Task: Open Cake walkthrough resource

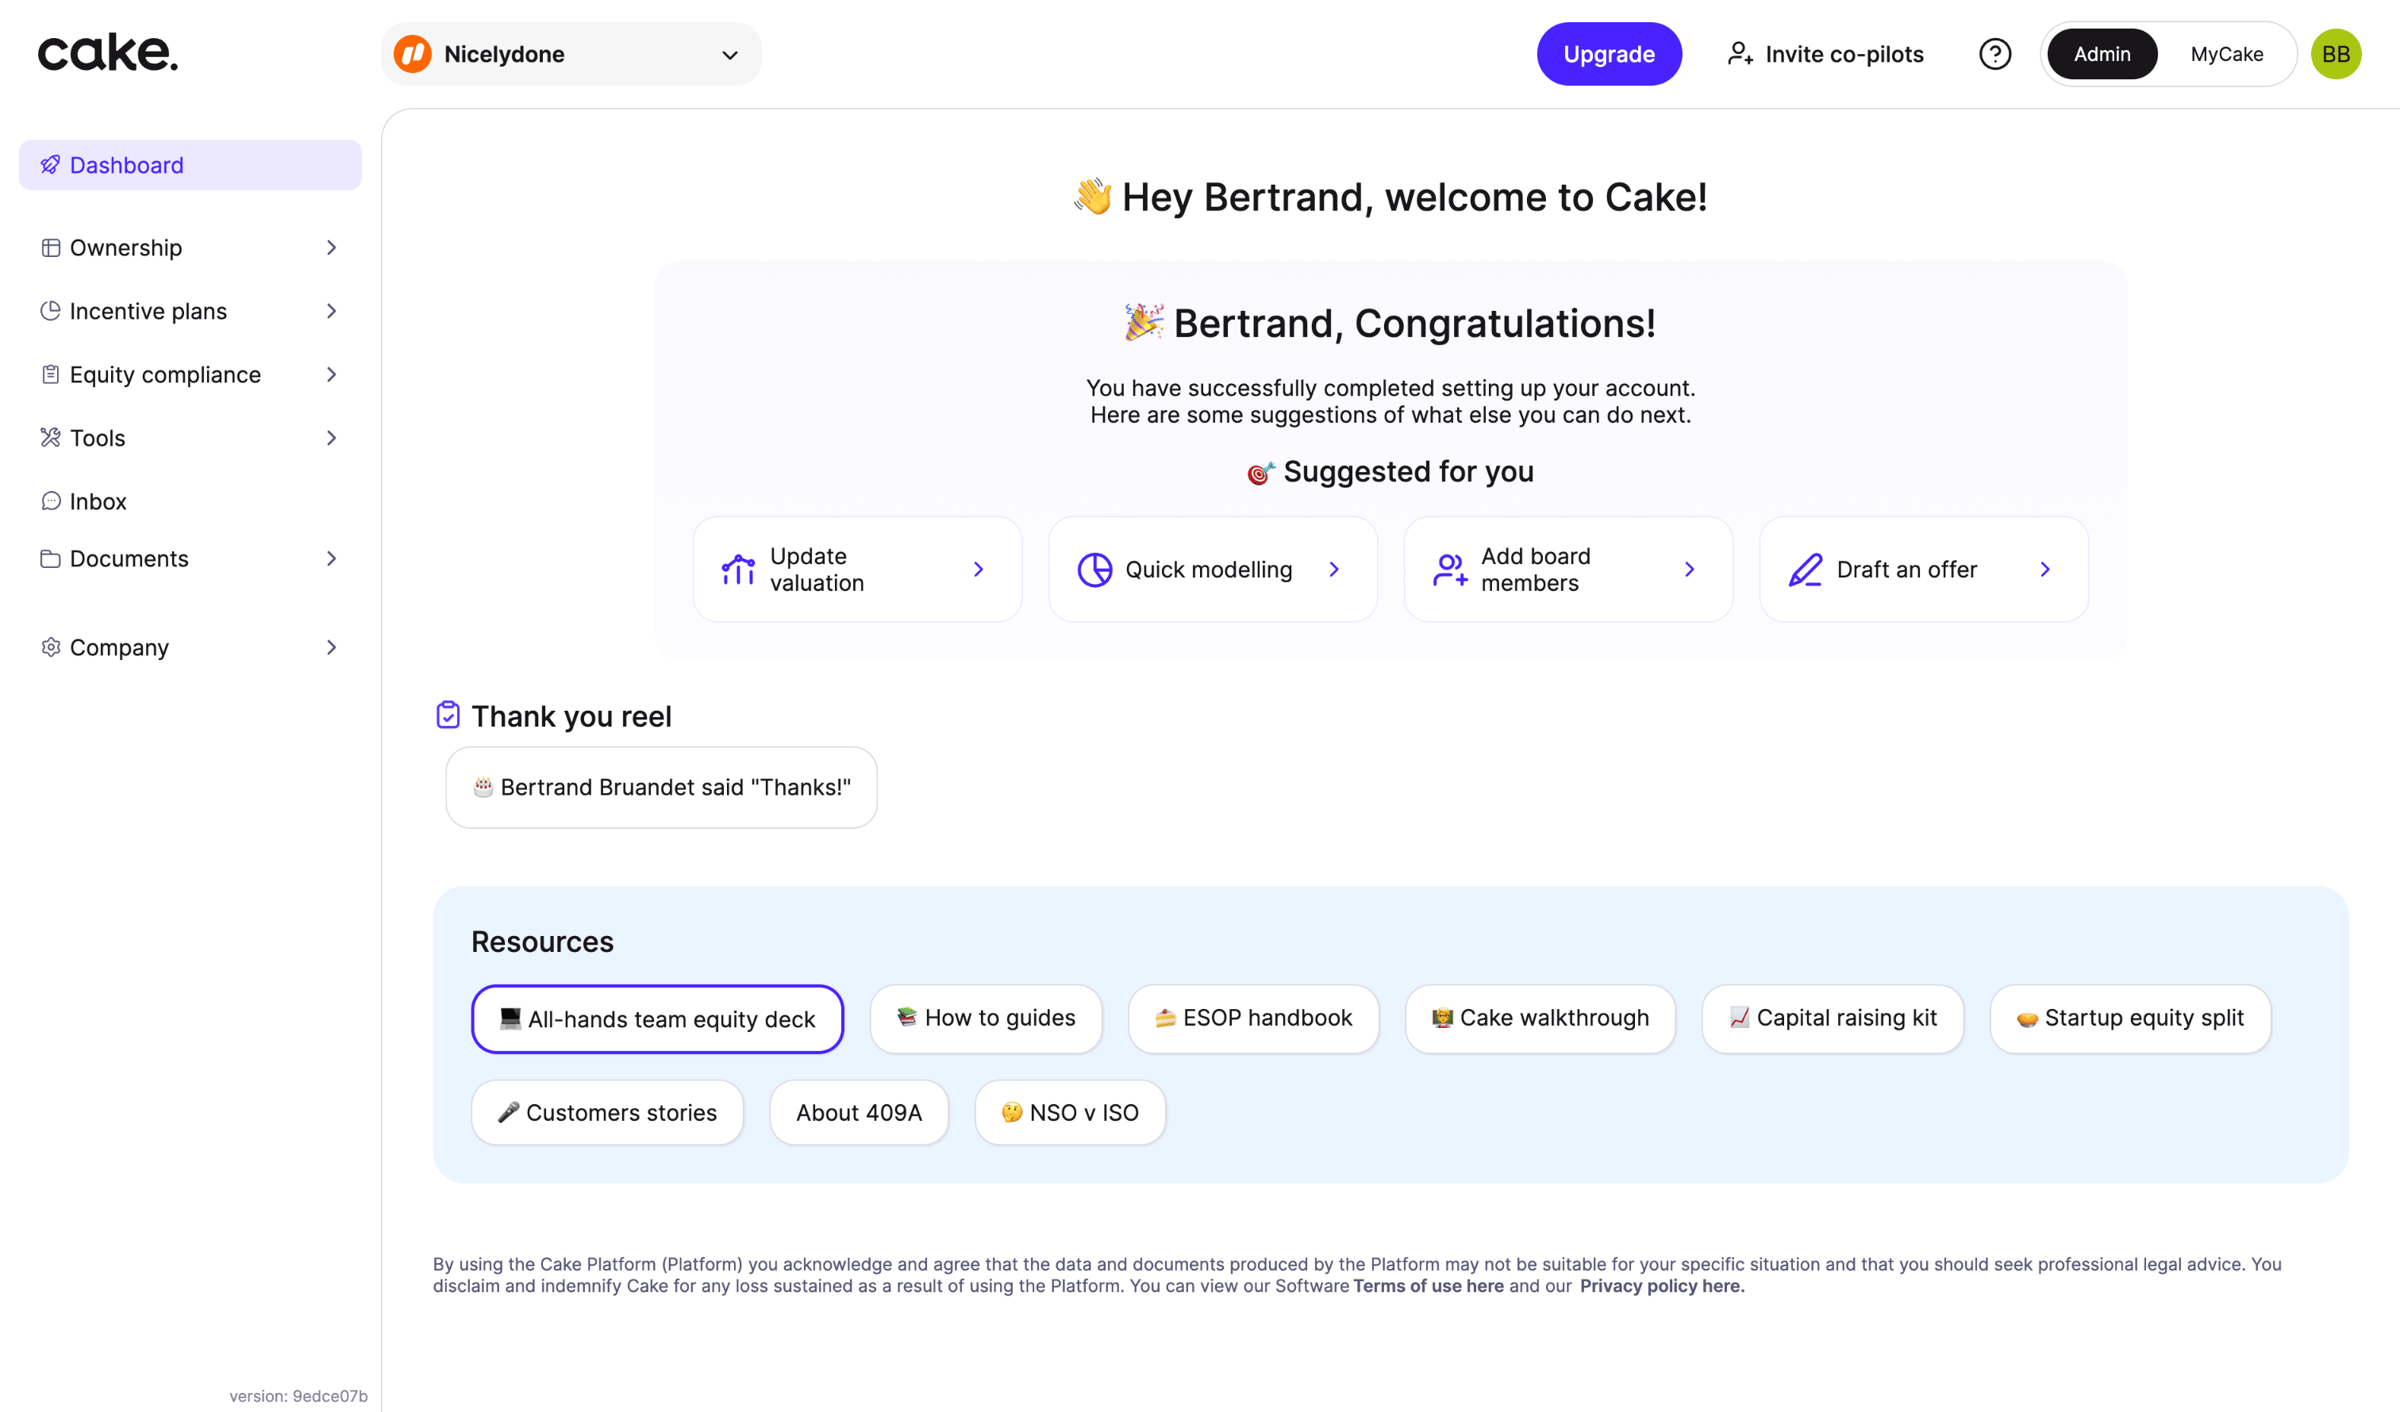Action: pyautogui.click(x=1540, y=1018)
